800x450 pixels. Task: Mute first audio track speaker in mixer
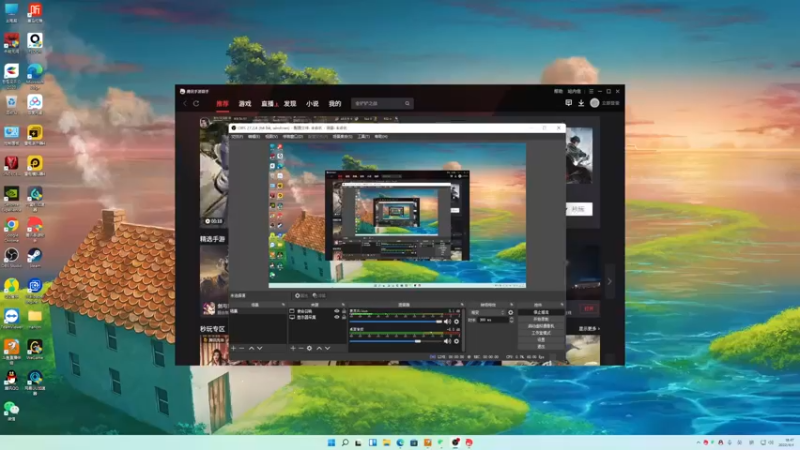[x=447, y=321]
